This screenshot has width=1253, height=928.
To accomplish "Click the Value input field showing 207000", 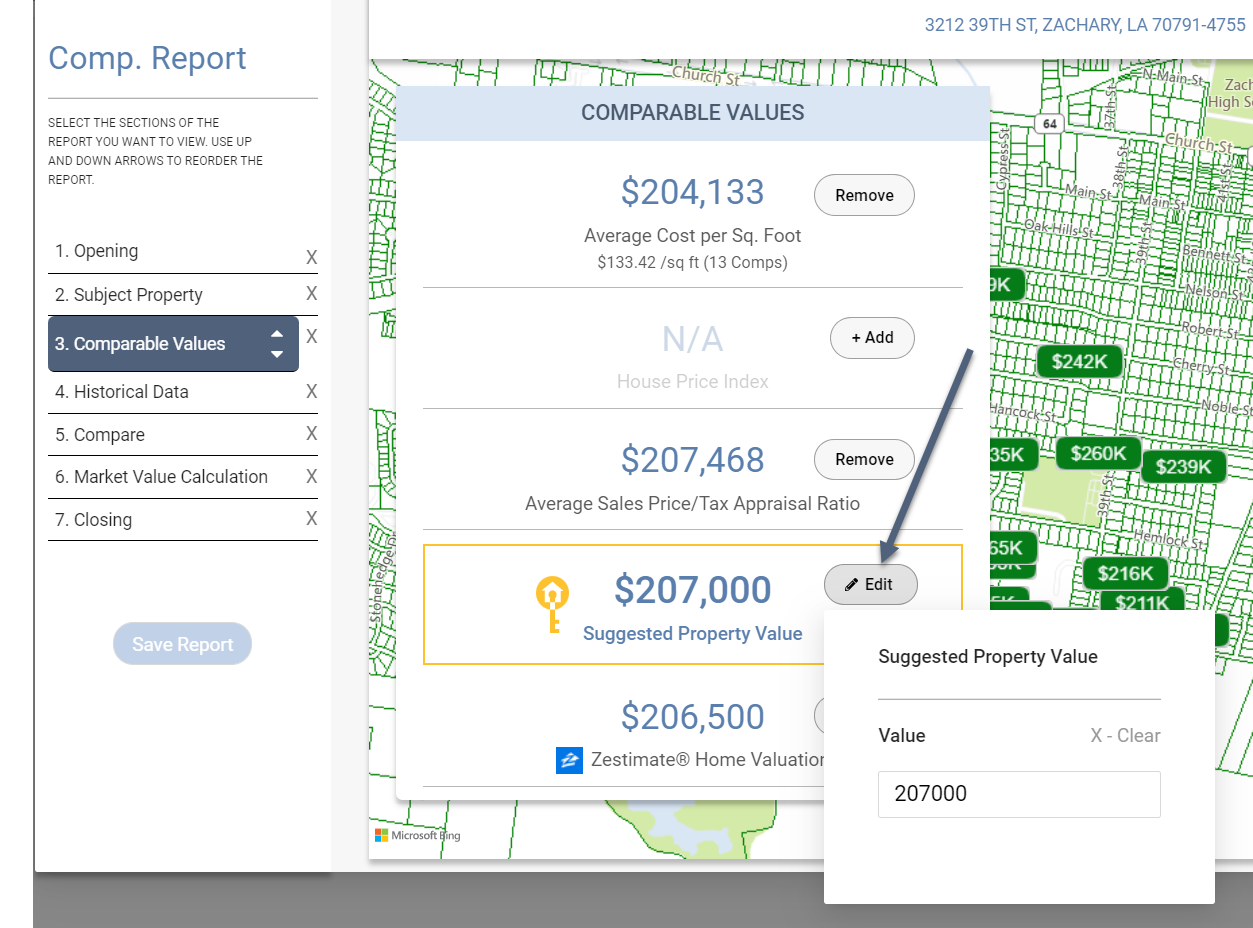I will pos(1019,794).
